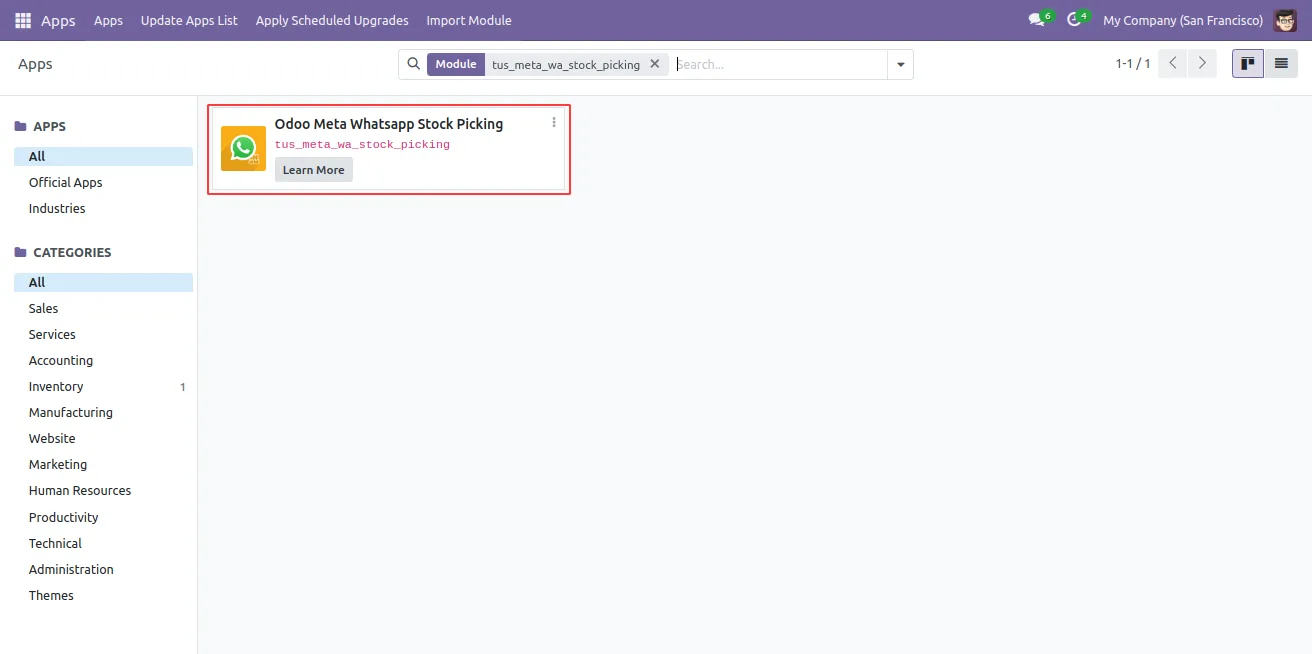
Task: Go to previous page arrow
Action: pos(1173,64)
